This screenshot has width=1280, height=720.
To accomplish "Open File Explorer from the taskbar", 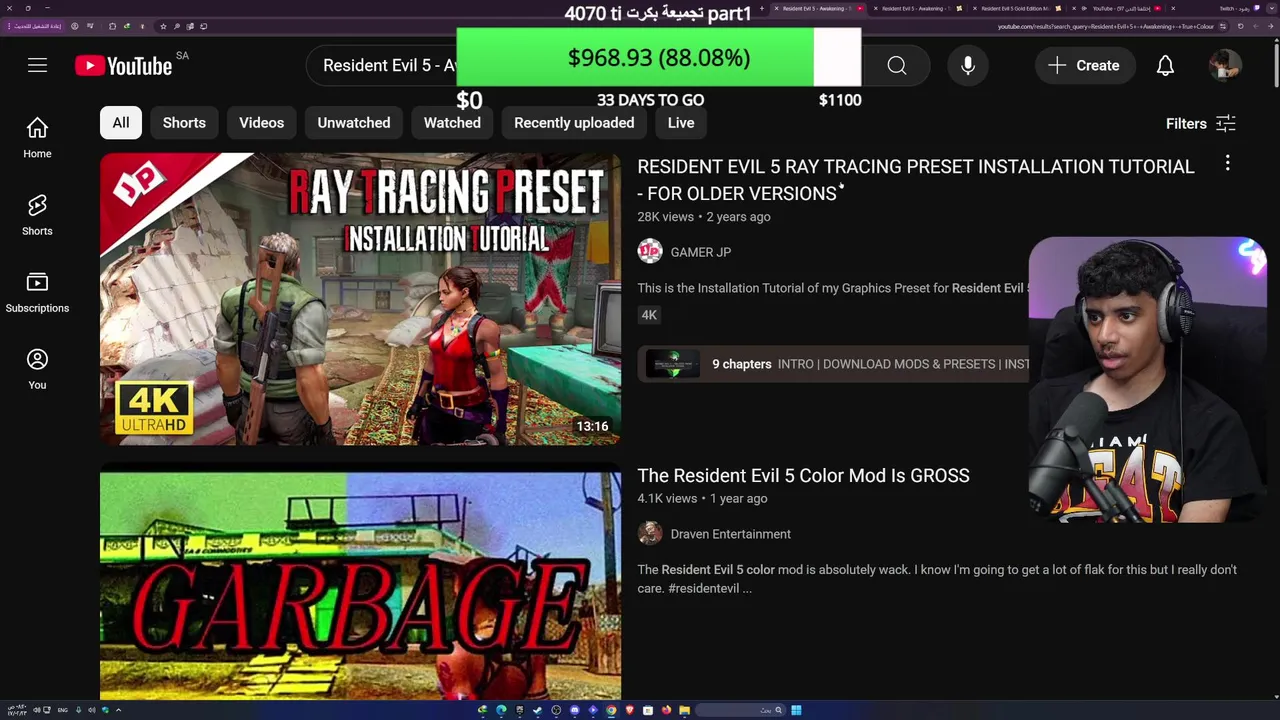I will click(684, 710).
